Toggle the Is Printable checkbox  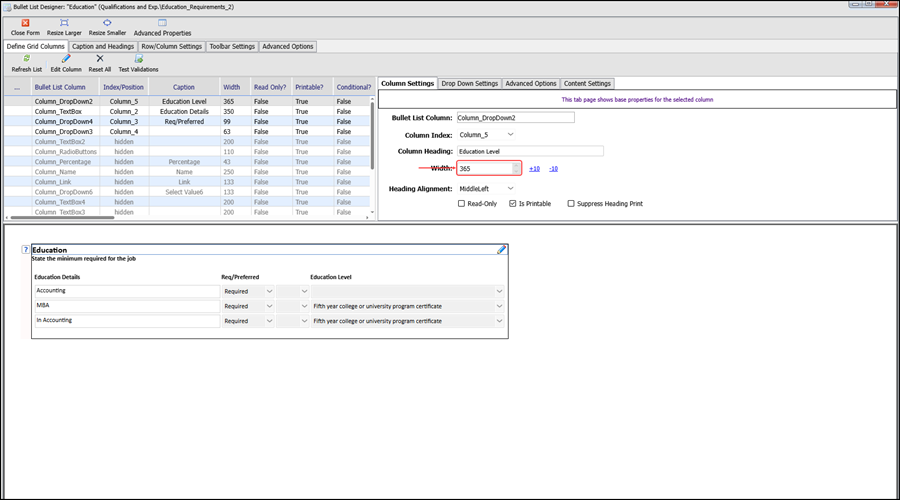(513, 203)
